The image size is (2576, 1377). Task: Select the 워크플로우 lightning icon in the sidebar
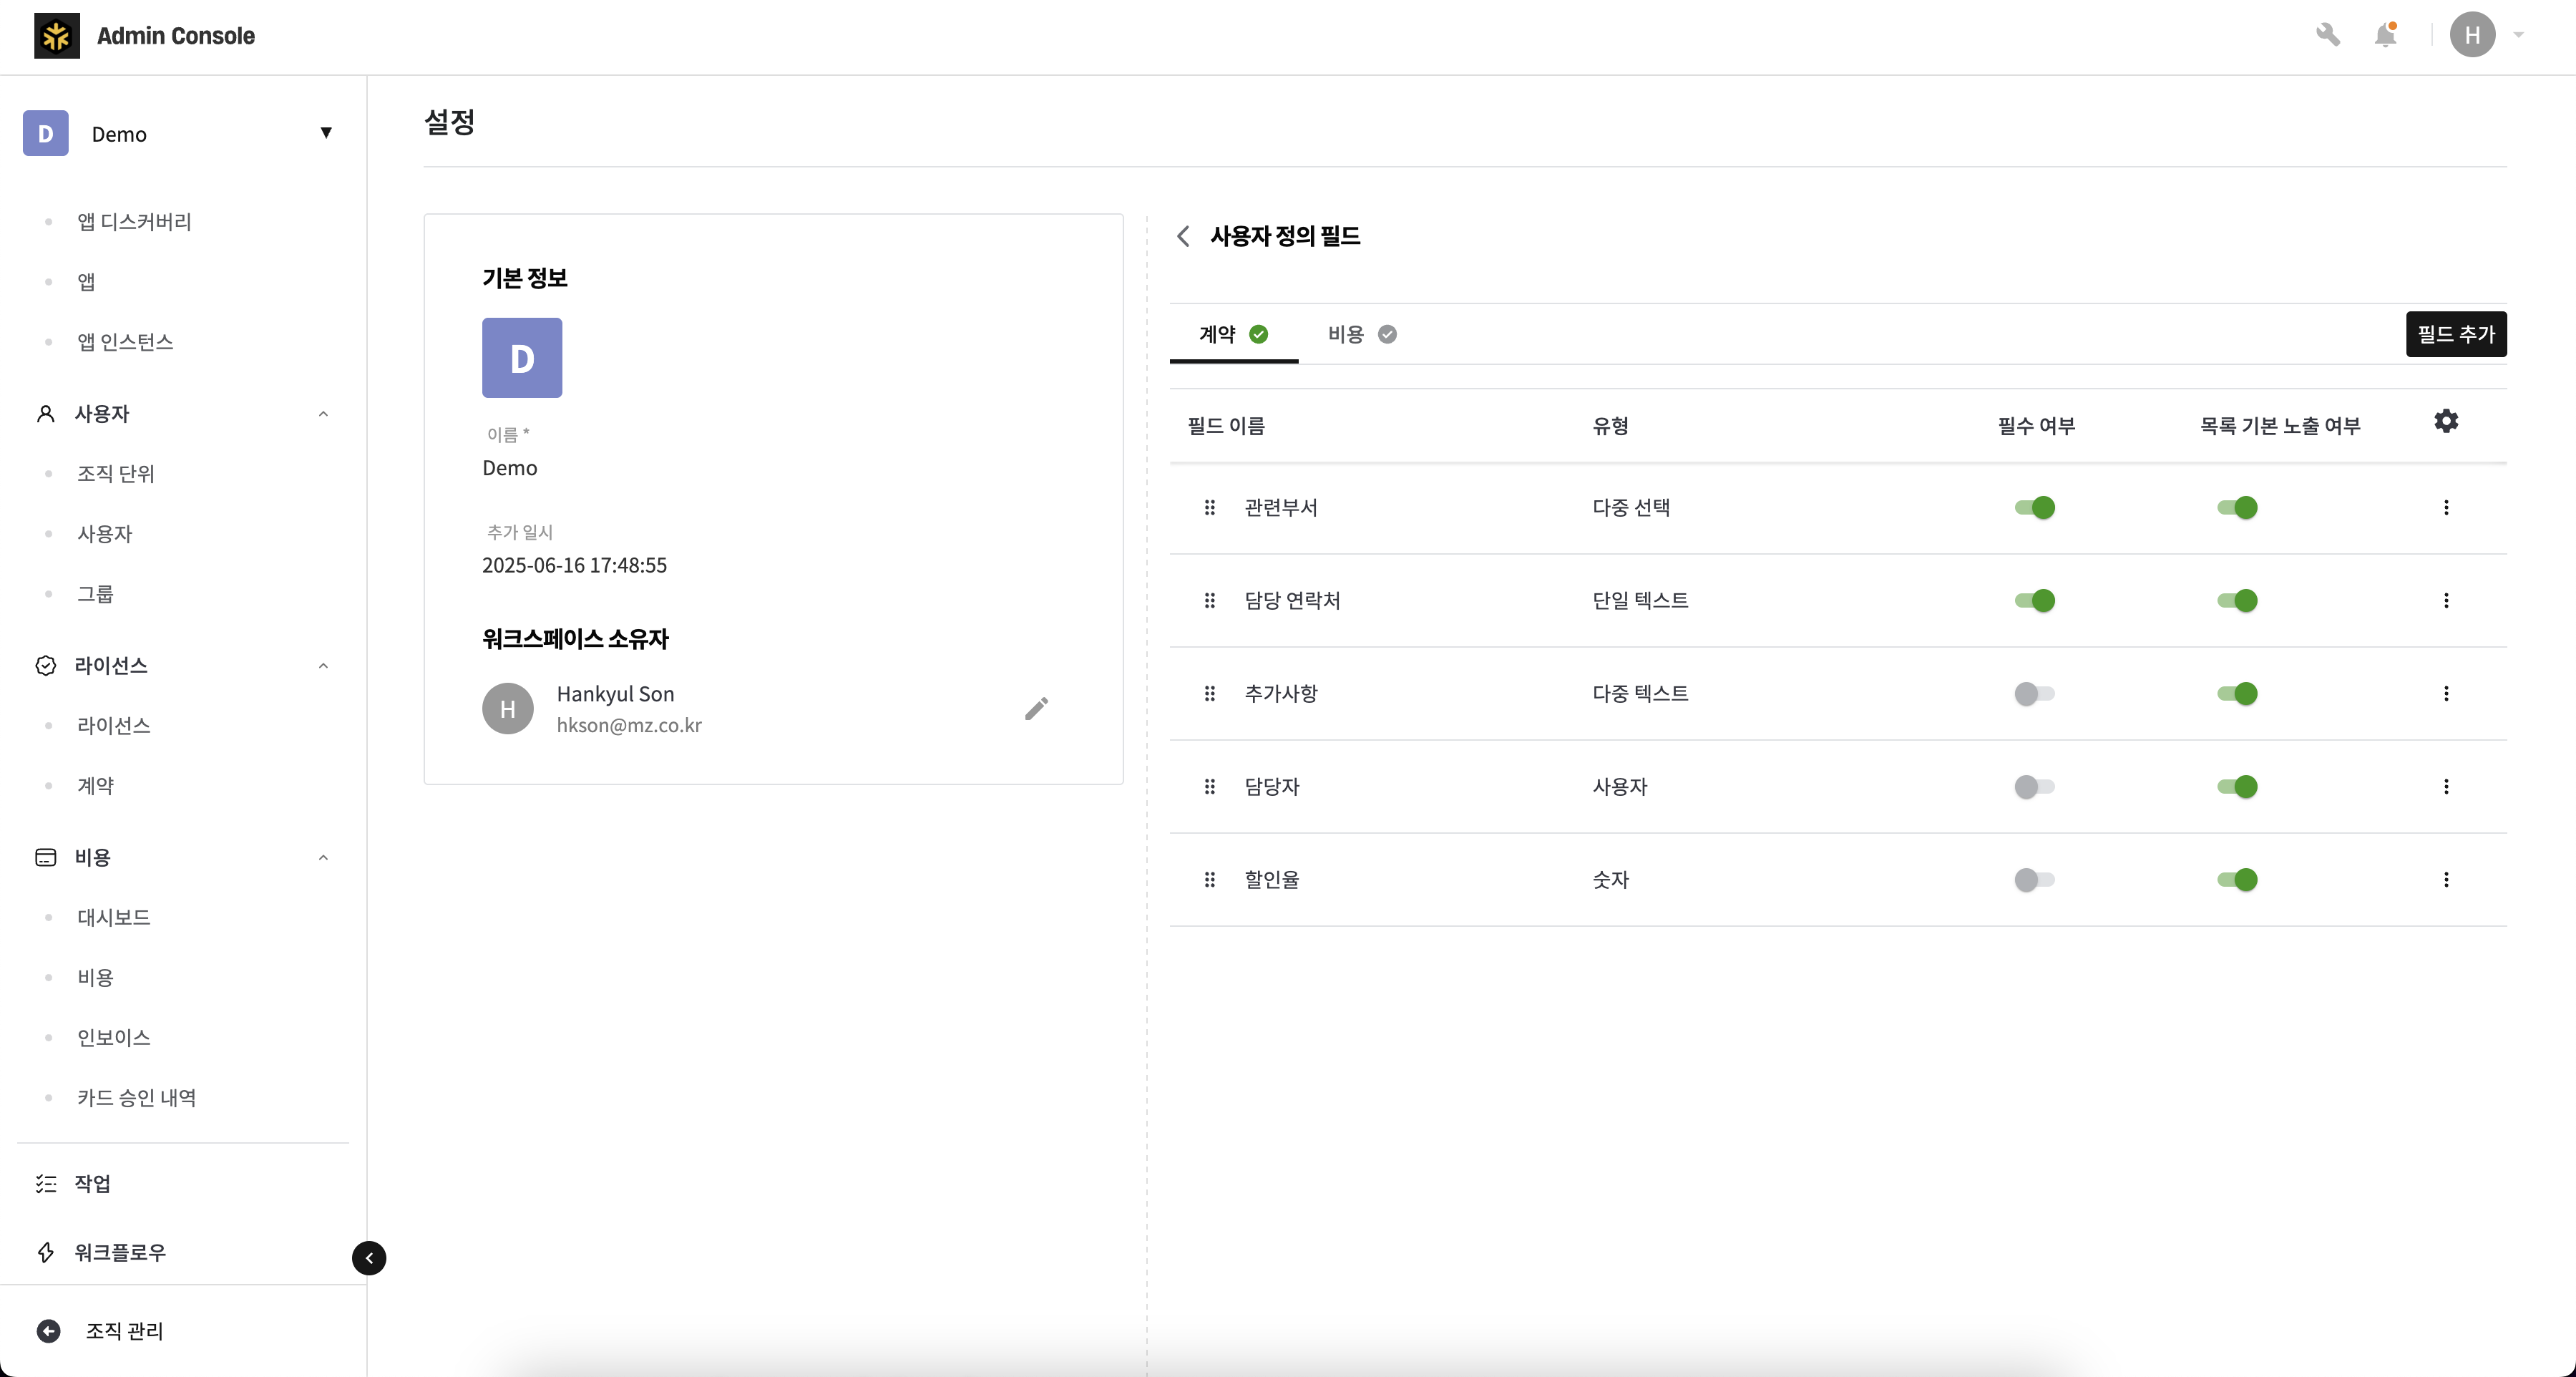45,1252
